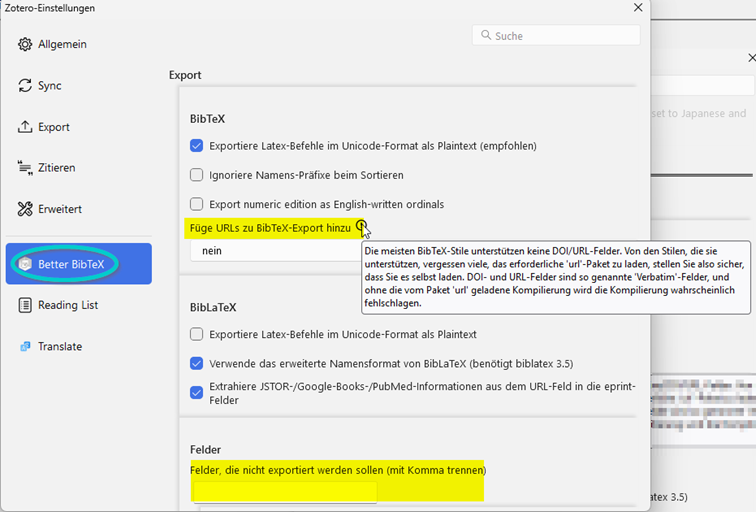
Task: Open the Zitieren settings pane
Action: tap(79, 168)
